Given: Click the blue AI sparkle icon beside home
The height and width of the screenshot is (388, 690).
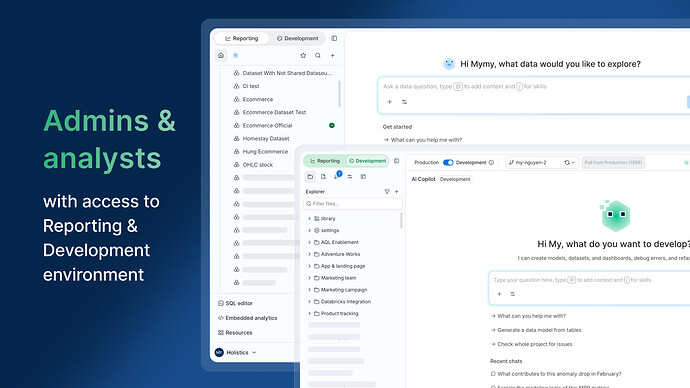Looking at the screenshot, I should tap(235, 55).
